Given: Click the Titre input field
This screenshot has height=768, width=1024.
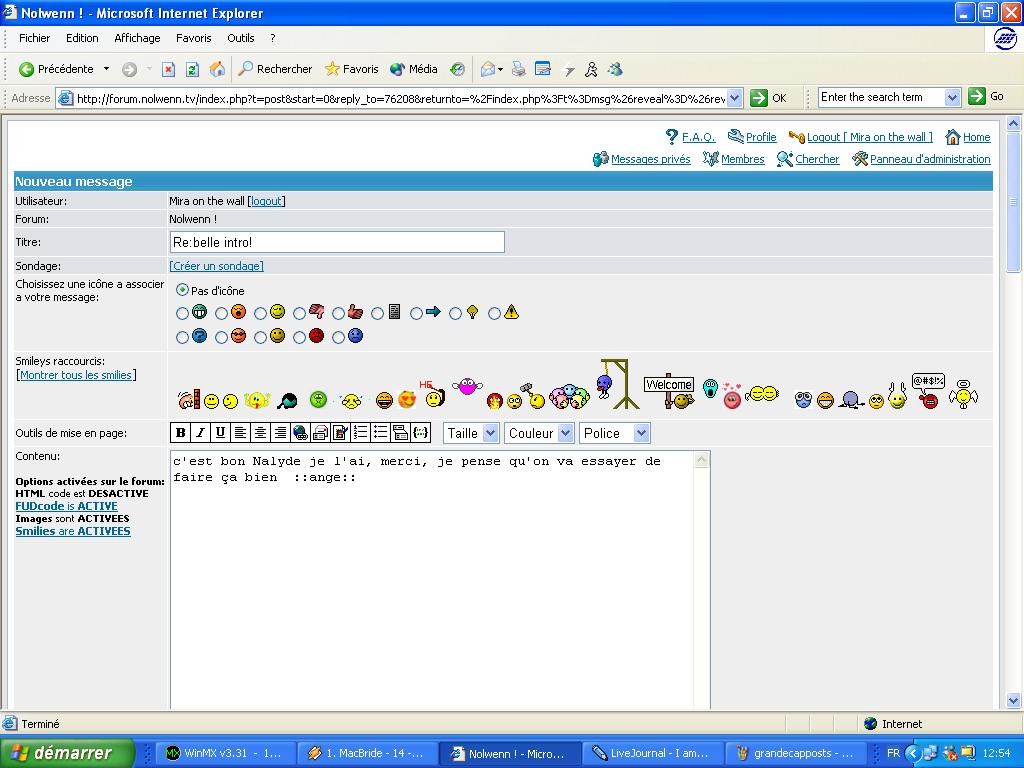Looking at the screenshot, I should 337,242.
